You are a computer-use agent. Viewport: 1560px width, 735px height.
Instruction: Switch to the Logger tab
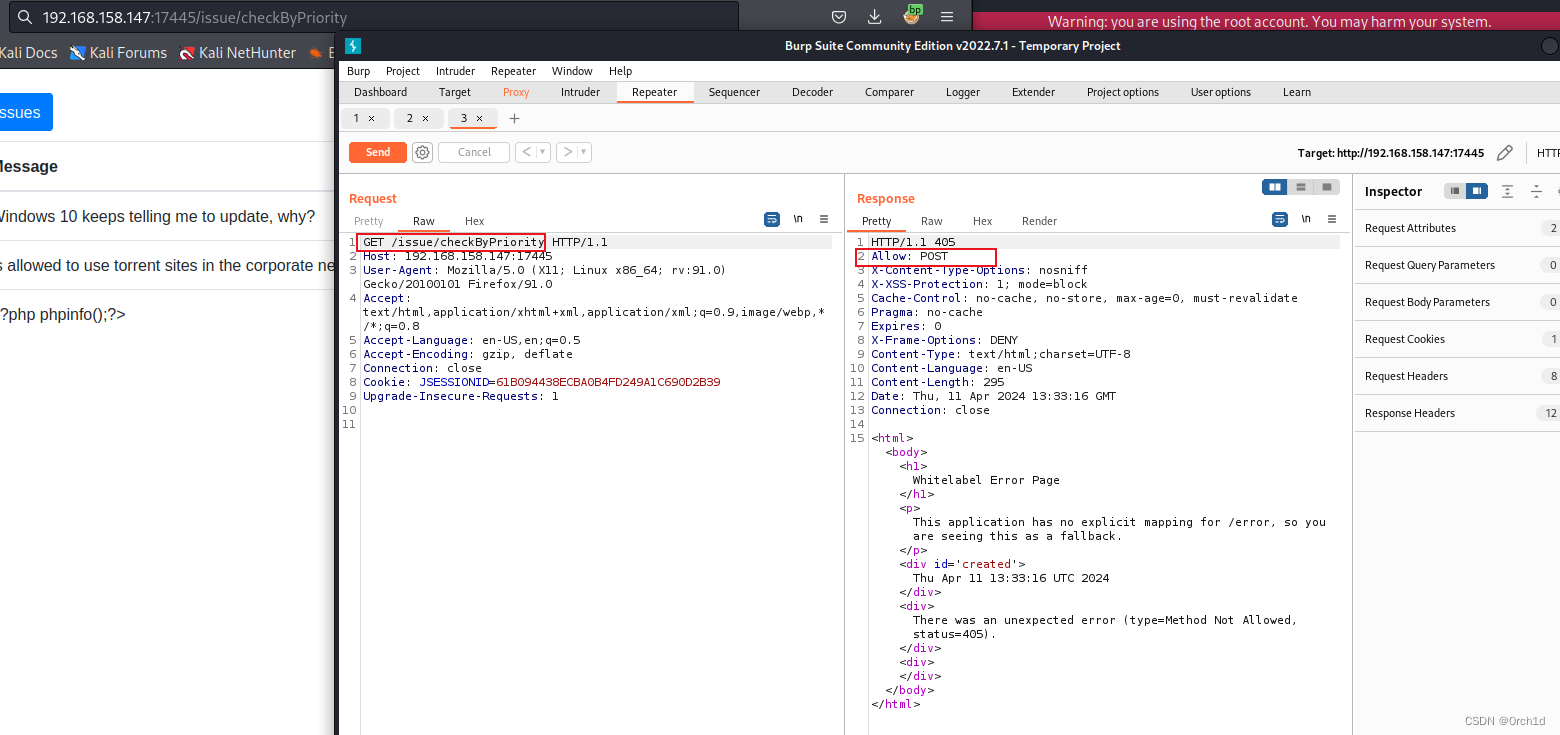point(963,92)
